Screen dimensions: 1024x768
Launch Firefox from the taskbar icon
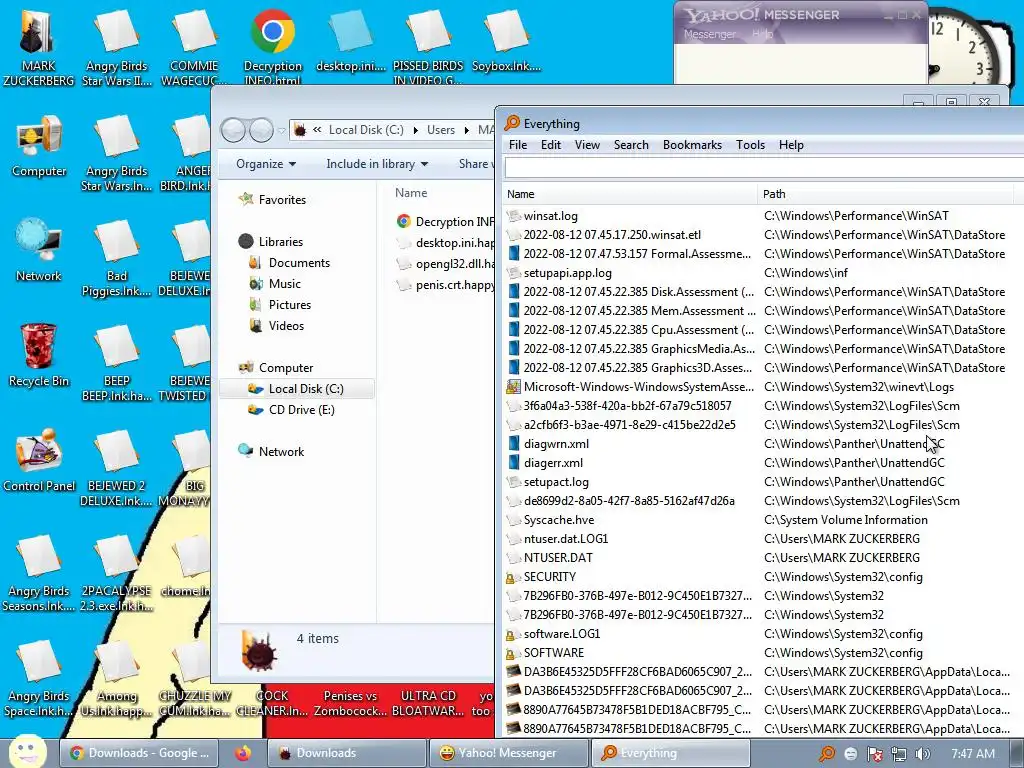coord(243,753)
